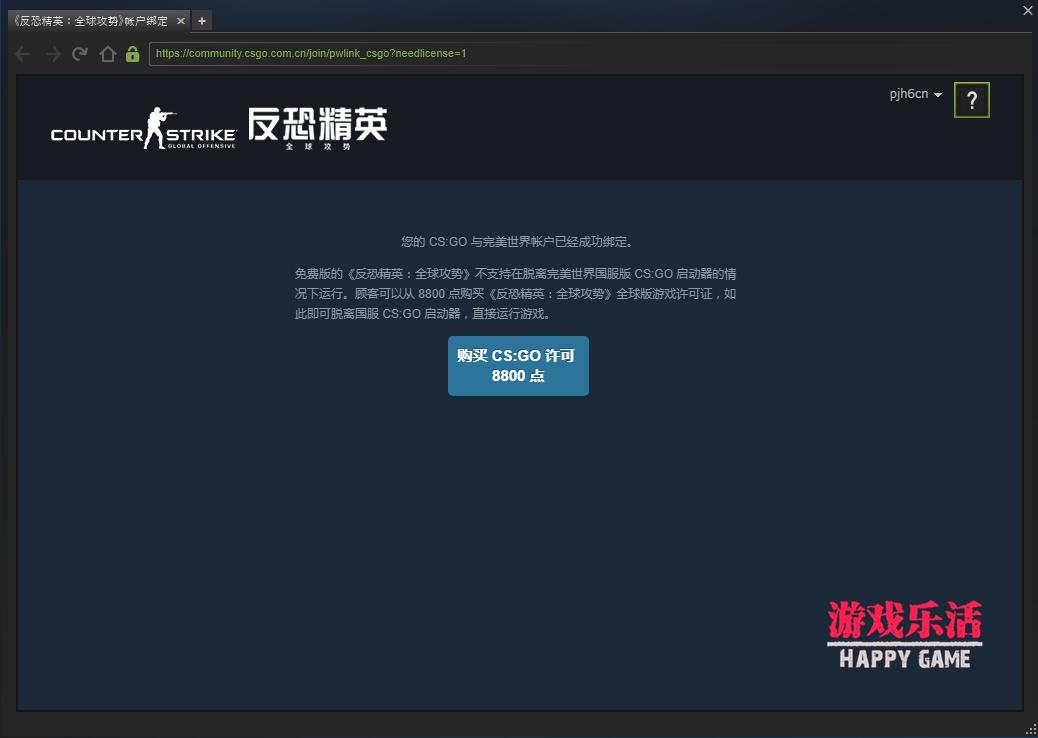1038x738 pixels.
Task: Open the pjh6cn account dropdown
Action: click(913, 92)
